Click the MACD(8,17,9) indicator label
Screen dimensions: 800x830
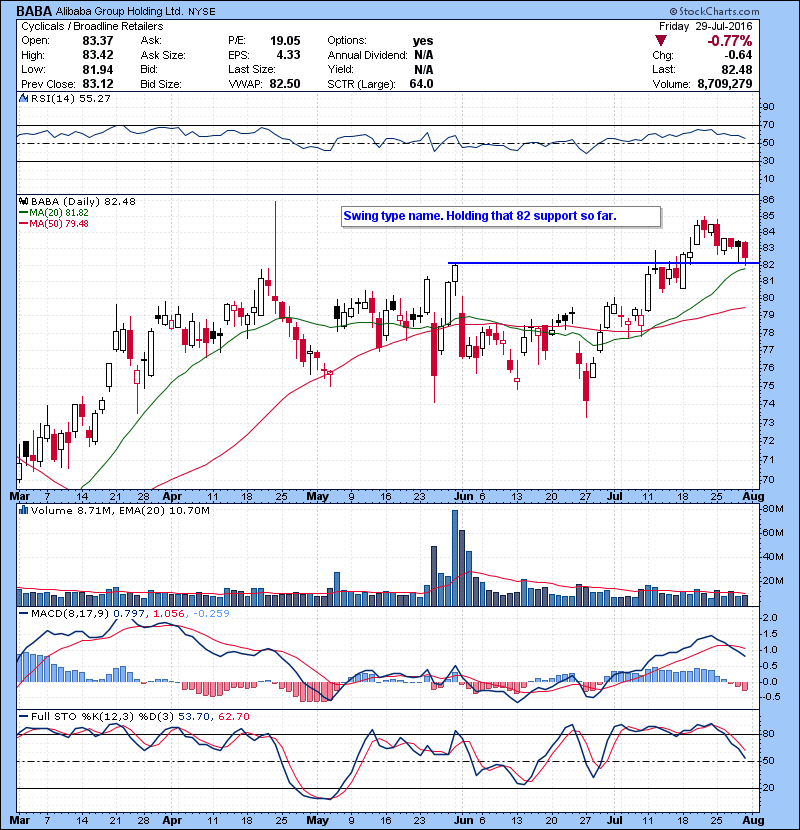pyautogui.click(x=70, y=614)
